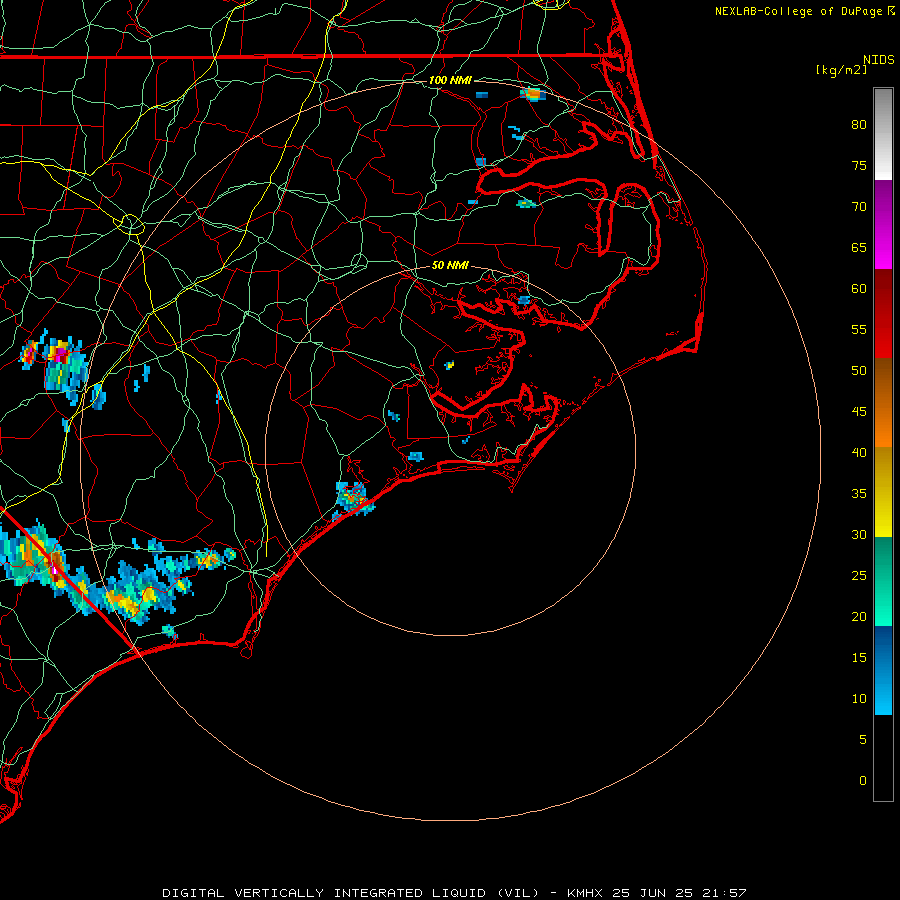Viewport: 900px width, 900px height.
Task: Click the 100 NMI range ring label
Action: pos(449,80)
